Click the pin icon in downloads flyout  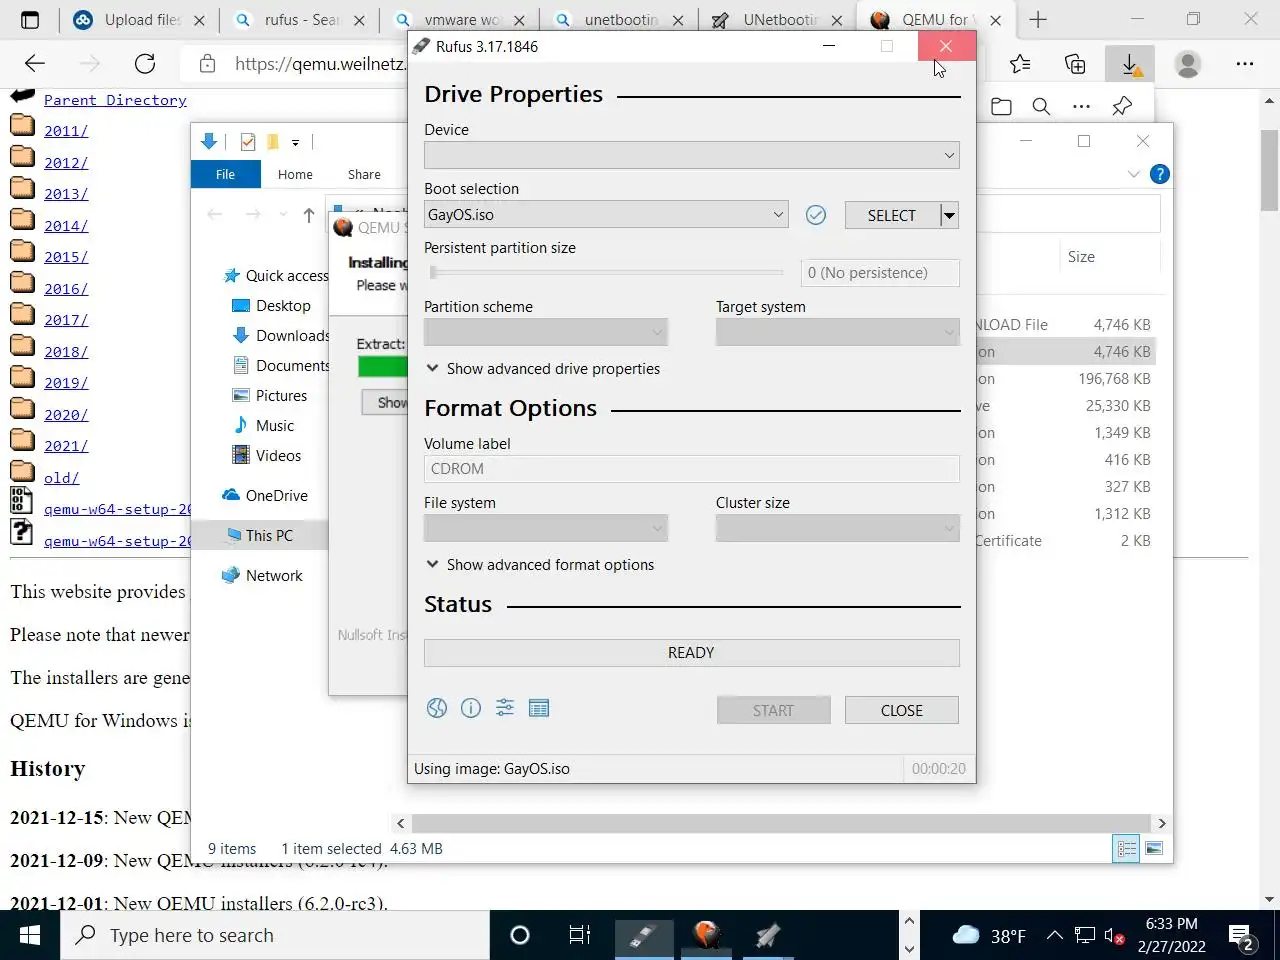[1122, 106]
